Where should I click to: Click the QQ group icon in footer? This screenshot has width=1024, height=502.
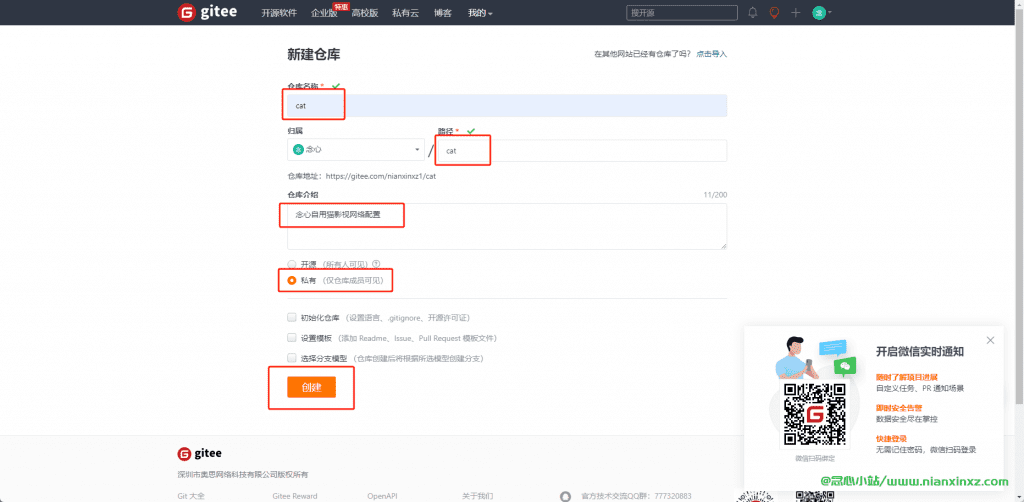tap(566, 496)
